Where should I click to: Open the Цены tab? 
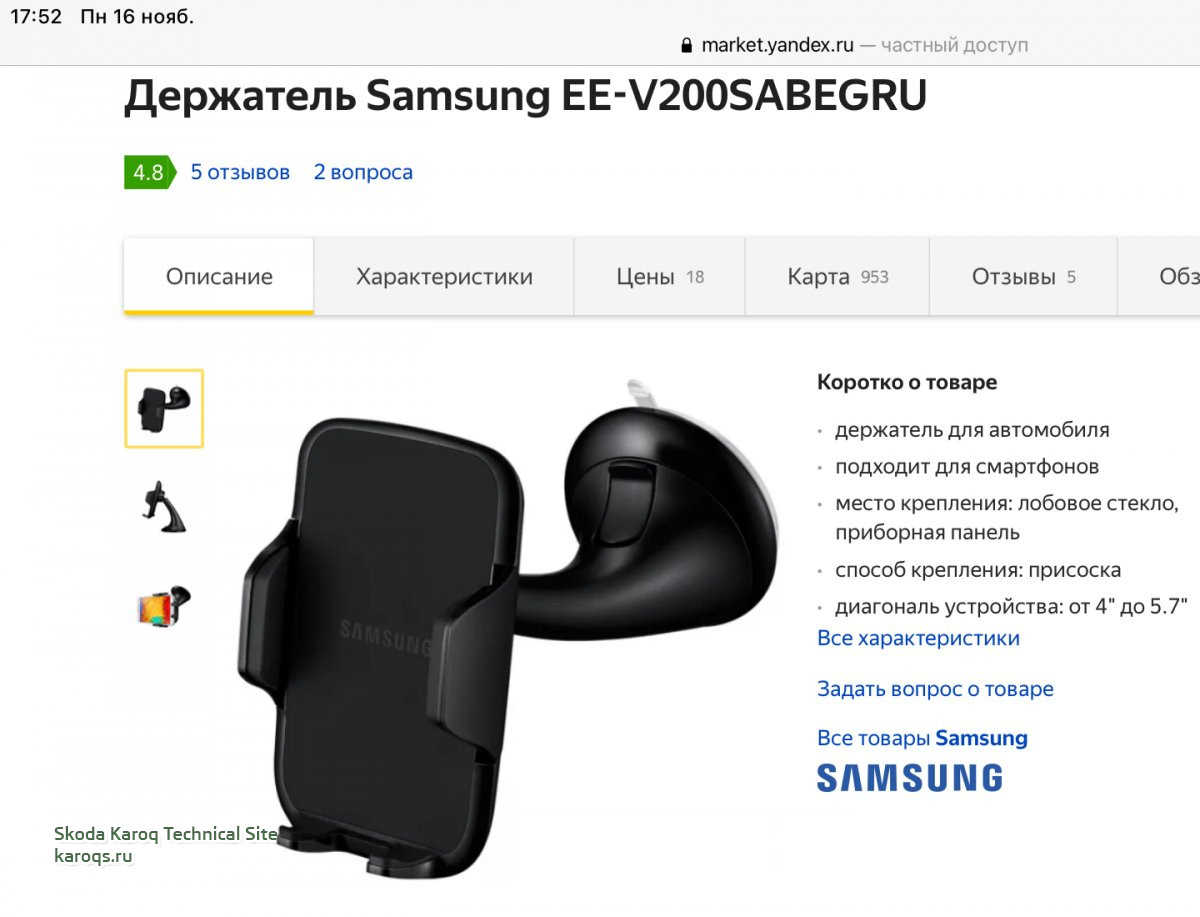pyautogui.click(x=660, y=277)
